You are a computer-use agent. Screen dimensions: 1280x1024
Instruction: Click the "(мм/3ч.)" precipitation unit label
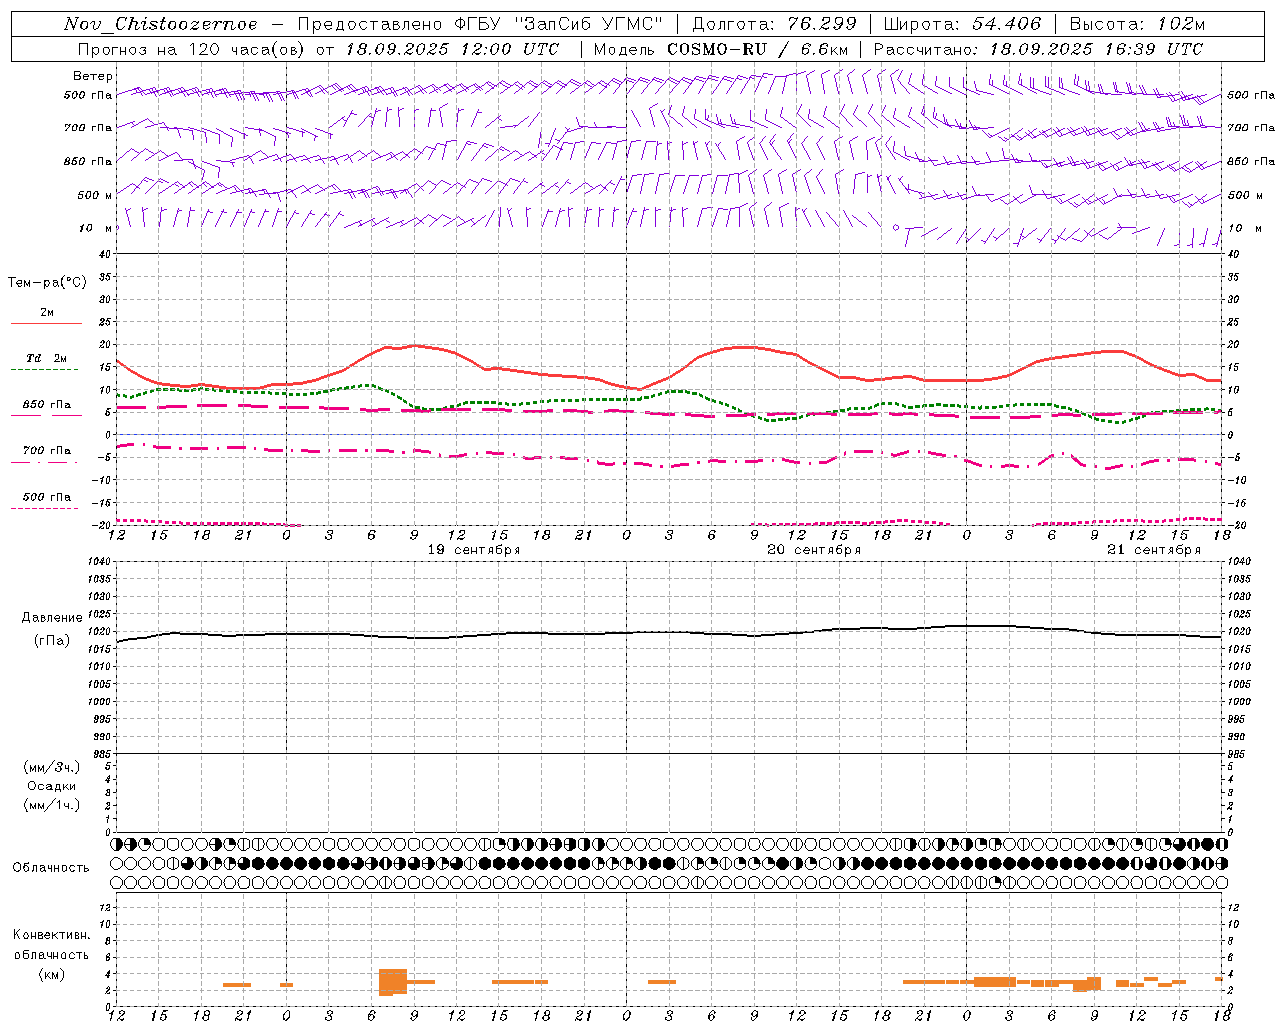pos(51,768)
